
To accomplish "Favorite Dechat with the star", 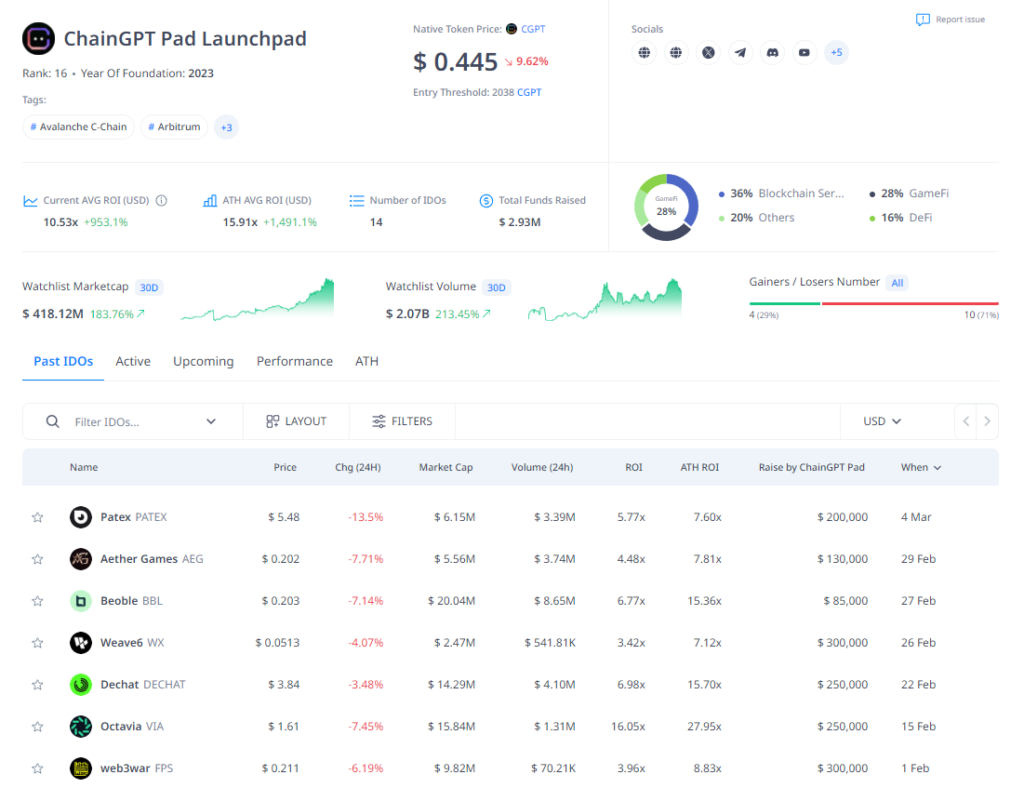I will coord(38,684).
